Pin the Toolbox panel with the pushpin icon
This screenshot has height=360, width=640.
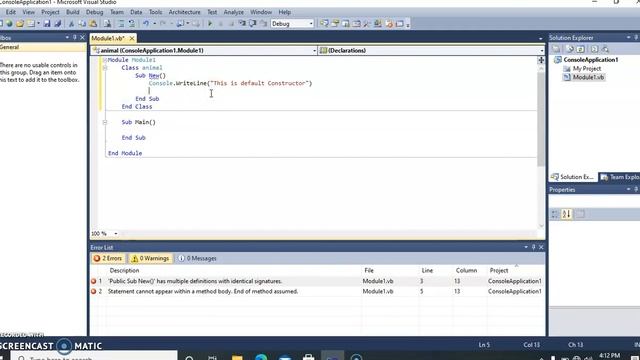[74, 38]
